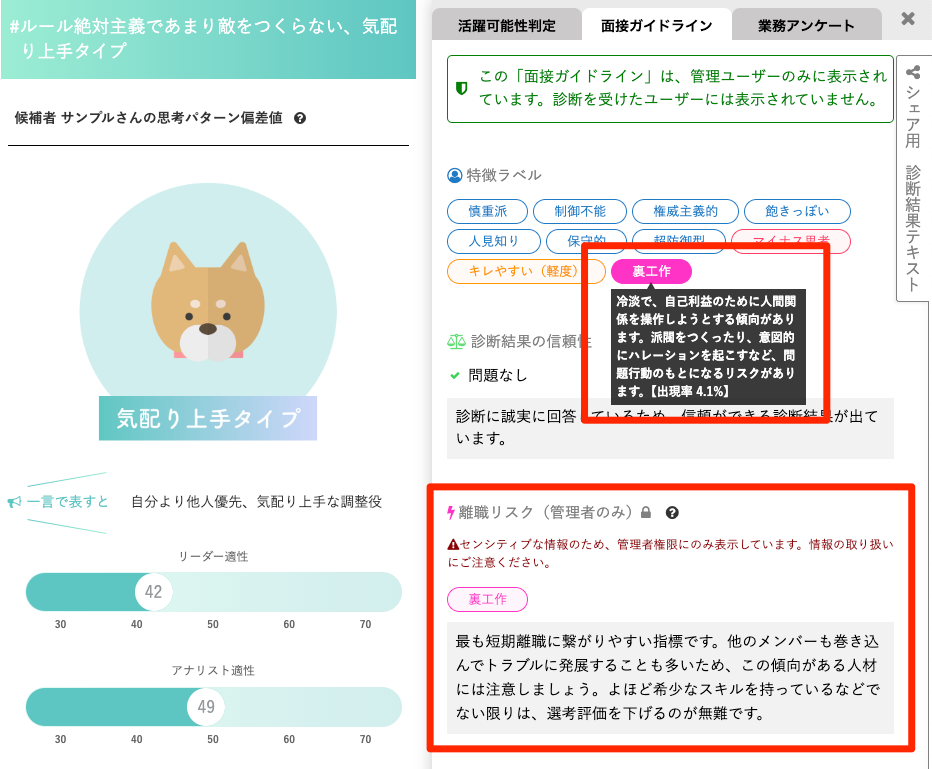Click the #ルール絶対主義 header banner
Viewport: 932px width, 769px height.
pos(209,39)
